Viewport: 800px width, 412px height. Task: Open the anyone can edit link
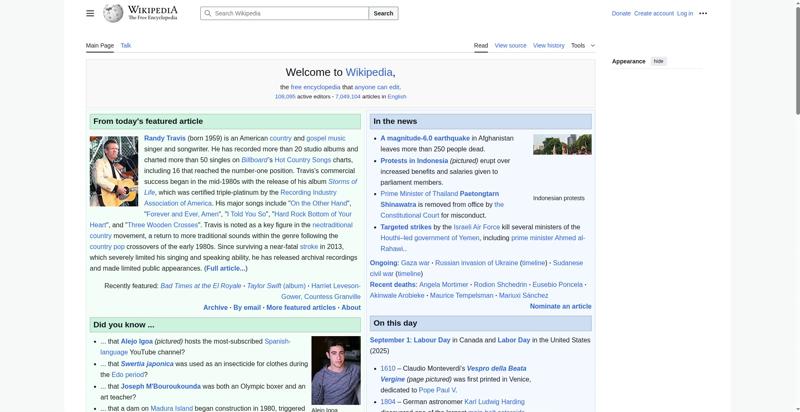click(377, 87)
